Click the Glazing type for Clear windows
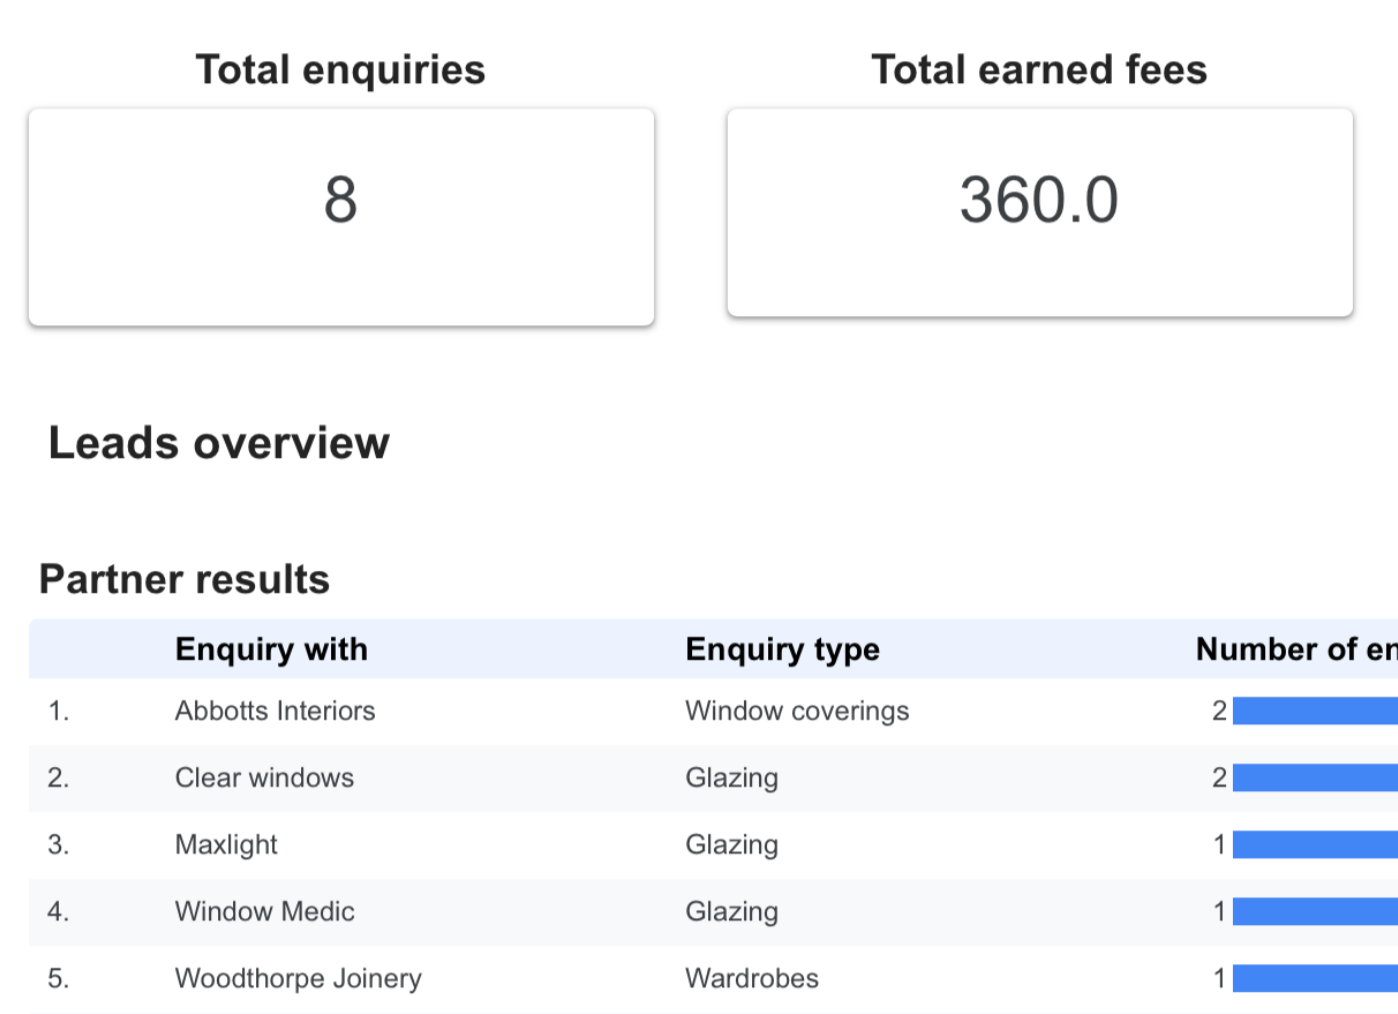1398x1014 pixels. (x=731, y=778)
